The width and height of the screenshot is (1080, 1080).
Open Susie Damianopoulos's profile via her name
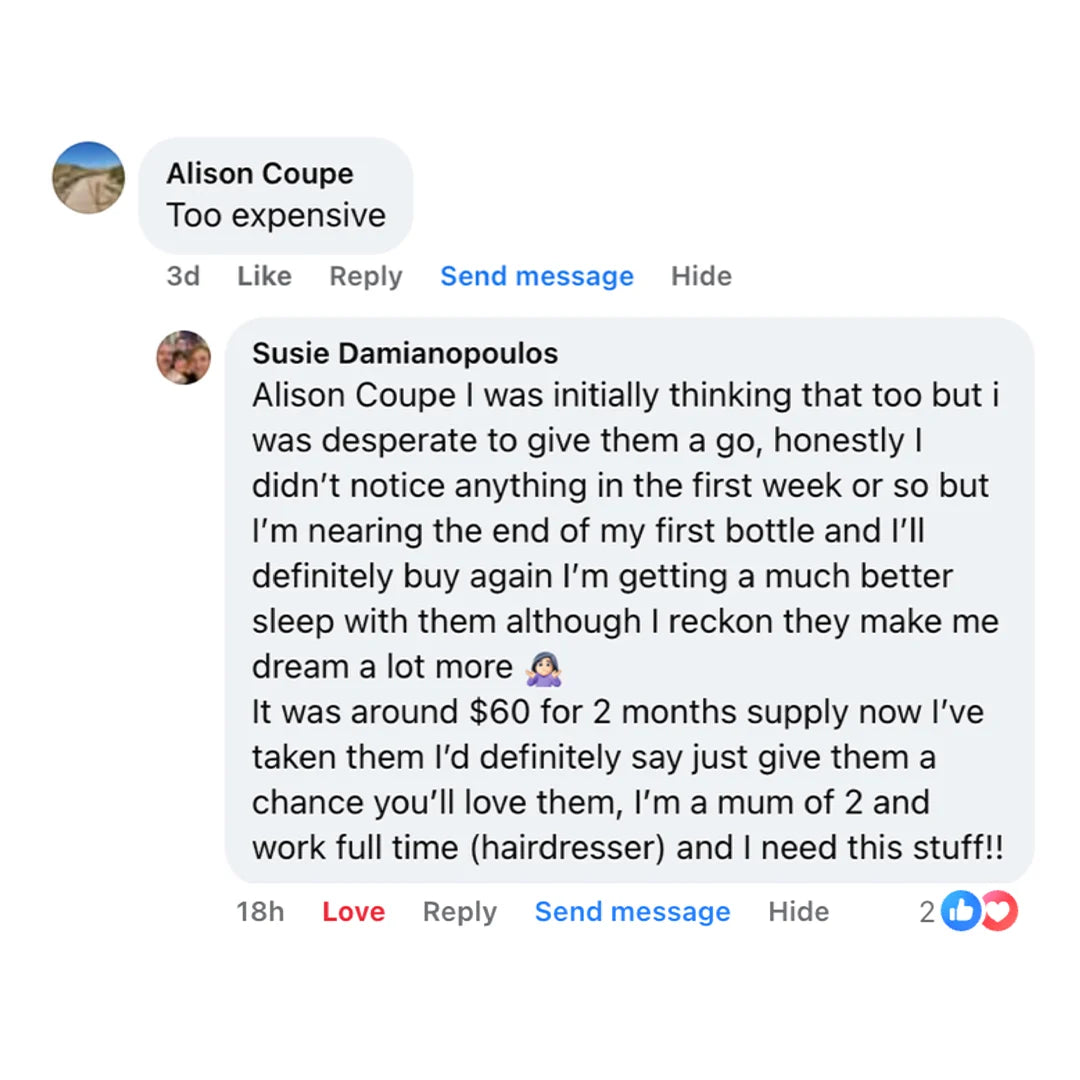click(x=405, y=353)
